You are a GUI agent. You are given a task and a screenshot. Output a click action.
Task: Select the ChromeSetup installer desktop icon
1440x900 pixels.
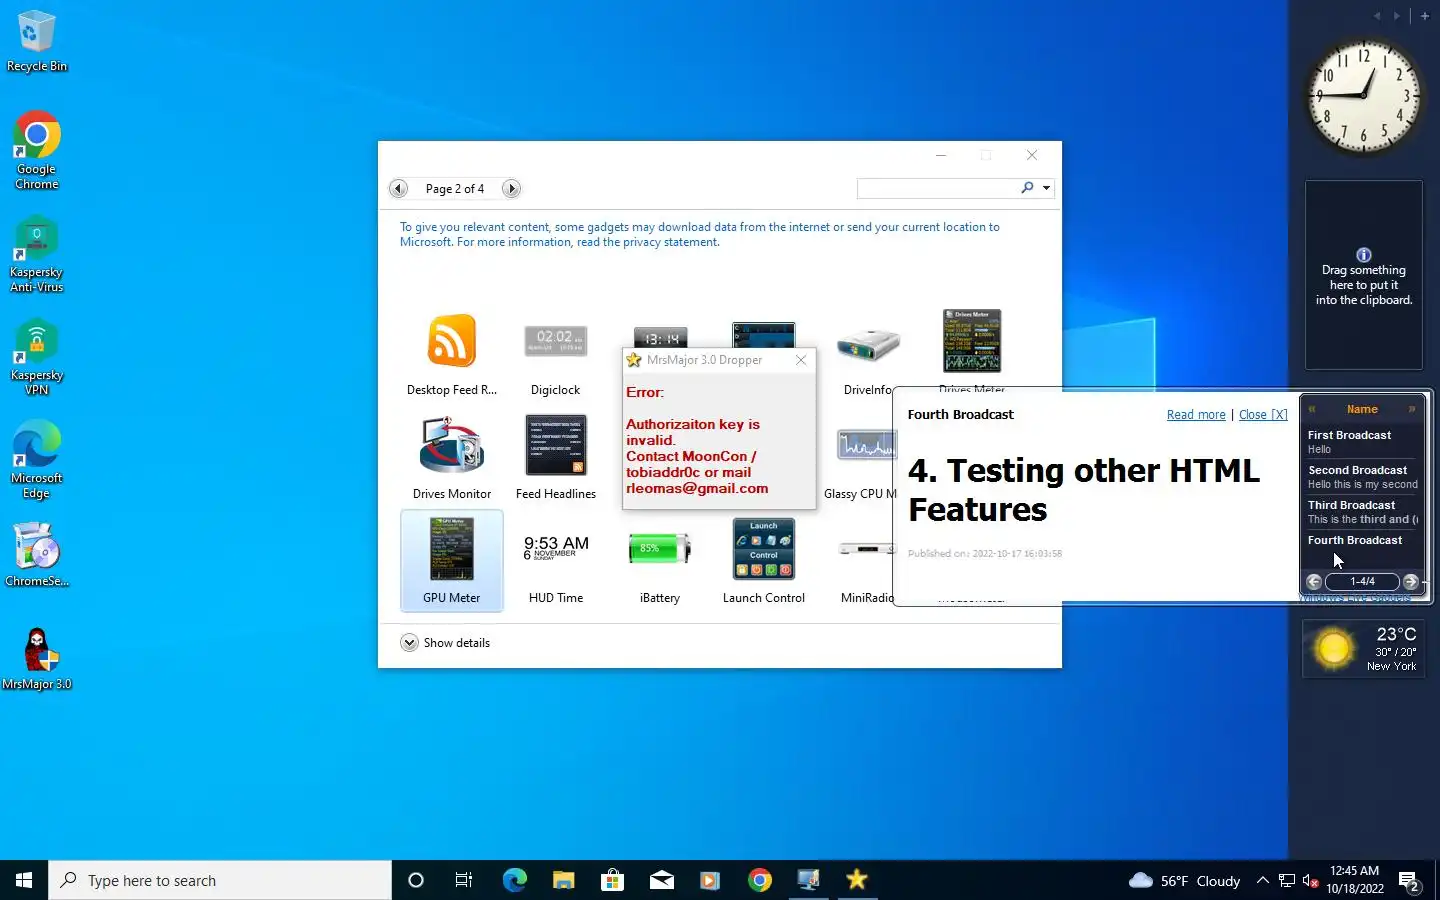pos(37,554)
